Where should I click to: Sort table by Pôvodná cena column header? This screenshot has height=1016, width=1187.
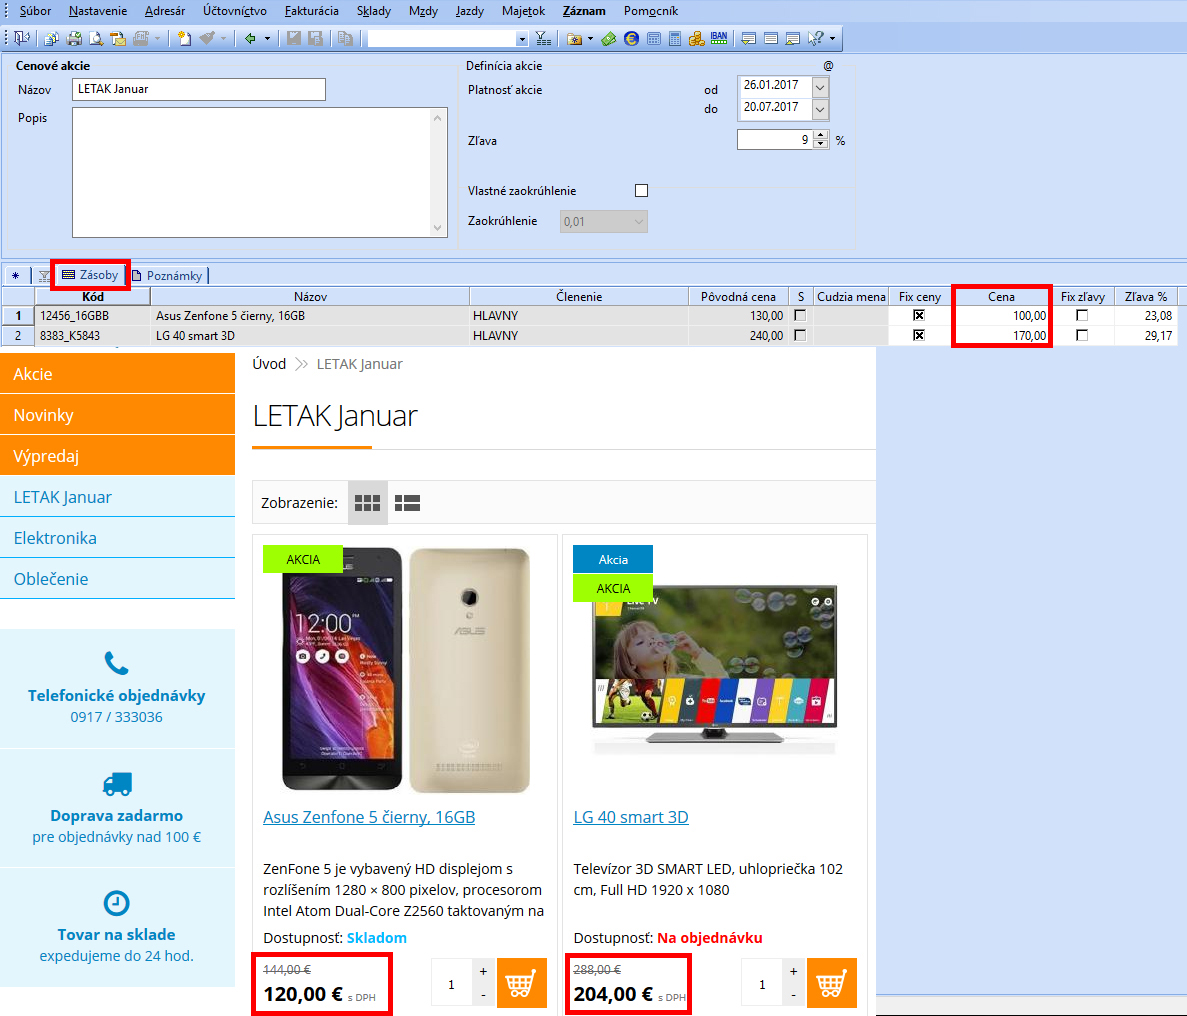point(738,297)
